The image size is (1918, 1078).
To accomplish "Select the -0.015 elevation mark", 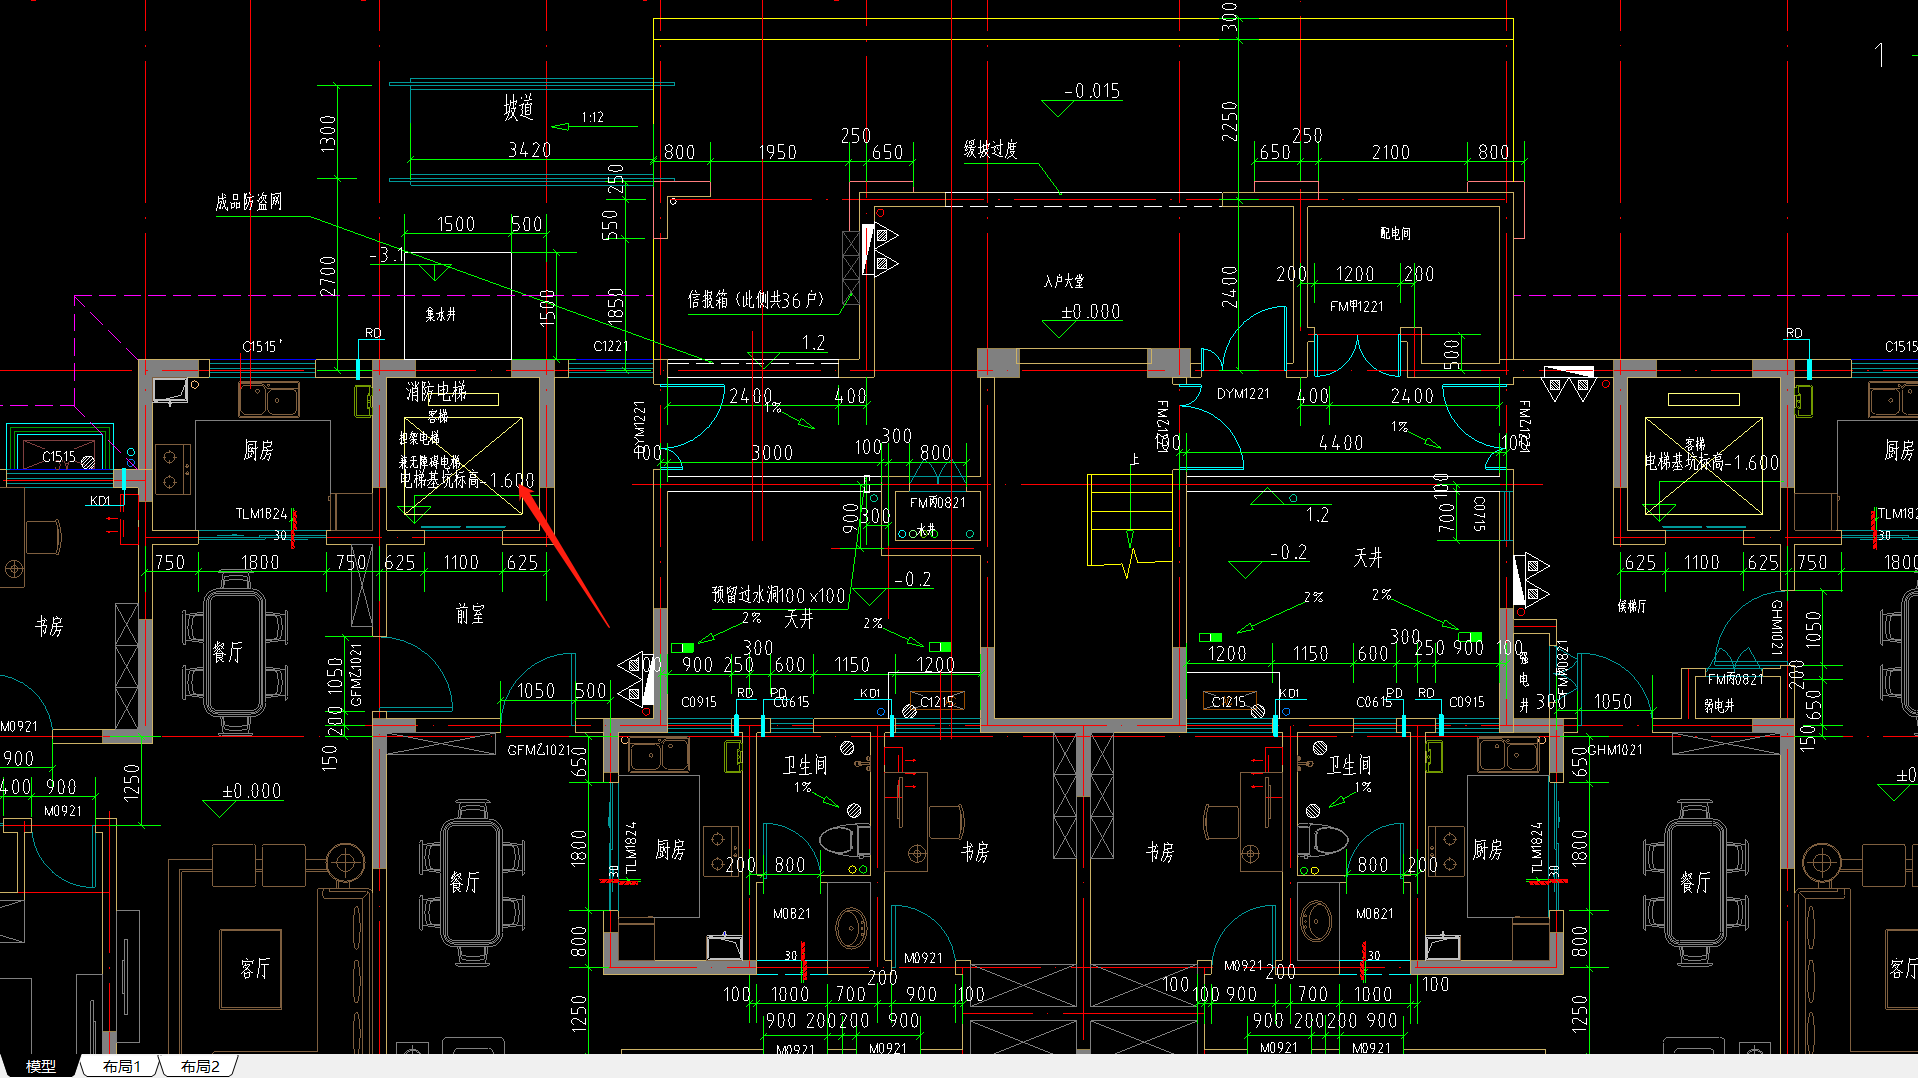I will click(x=1092, y=91).
